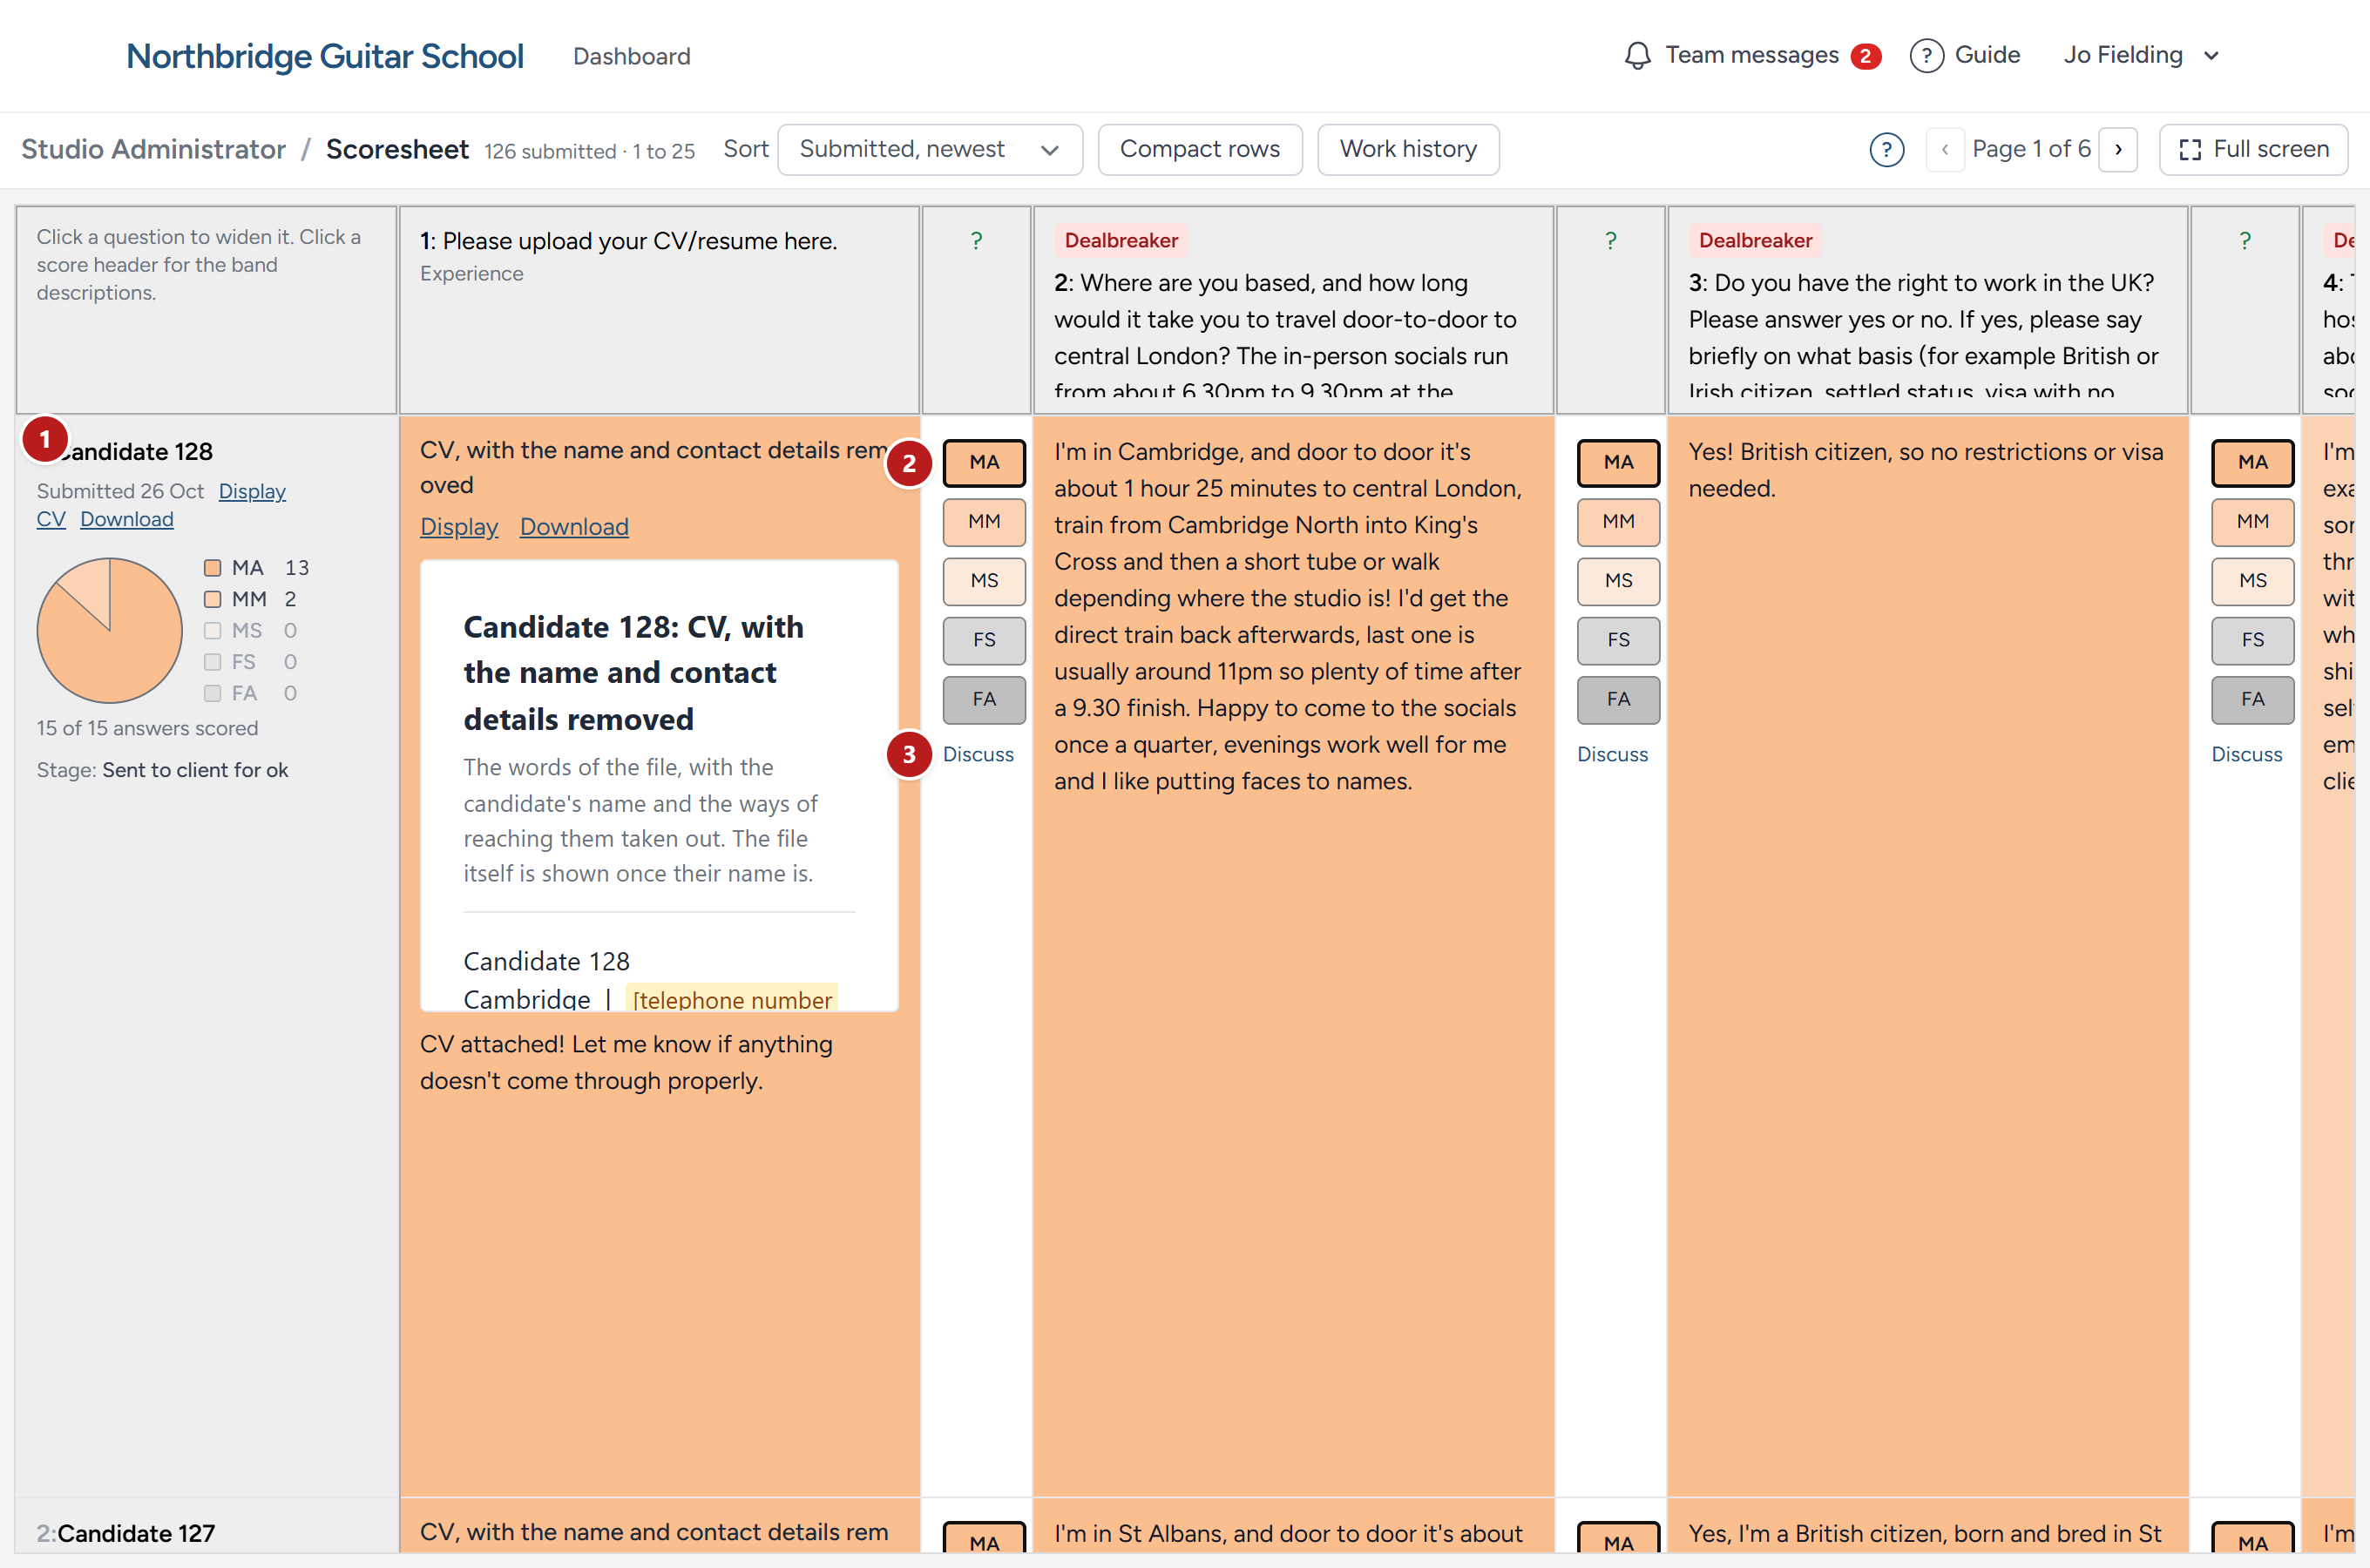Score question 2 as MM for Candidate 128
The height and width of the screenshot is (1568, 2370).
(1618, 522)
